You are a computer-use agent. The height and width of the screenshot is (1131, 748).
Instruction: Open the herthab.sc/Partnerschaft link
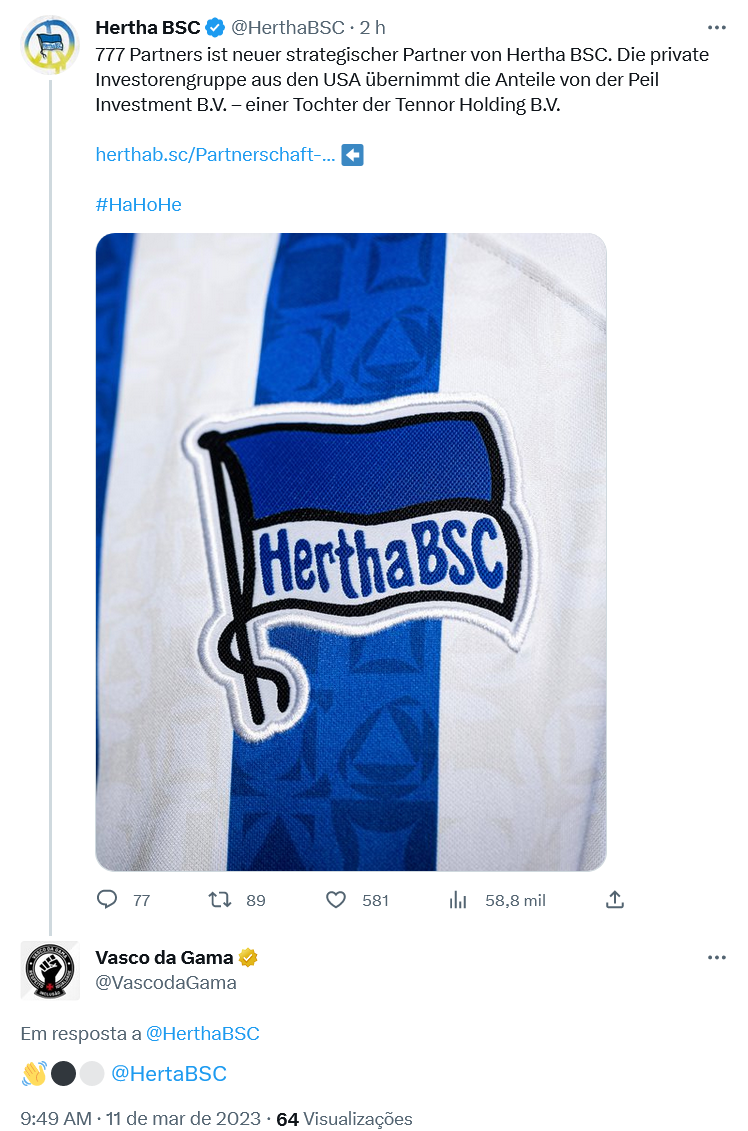[215, 155]
